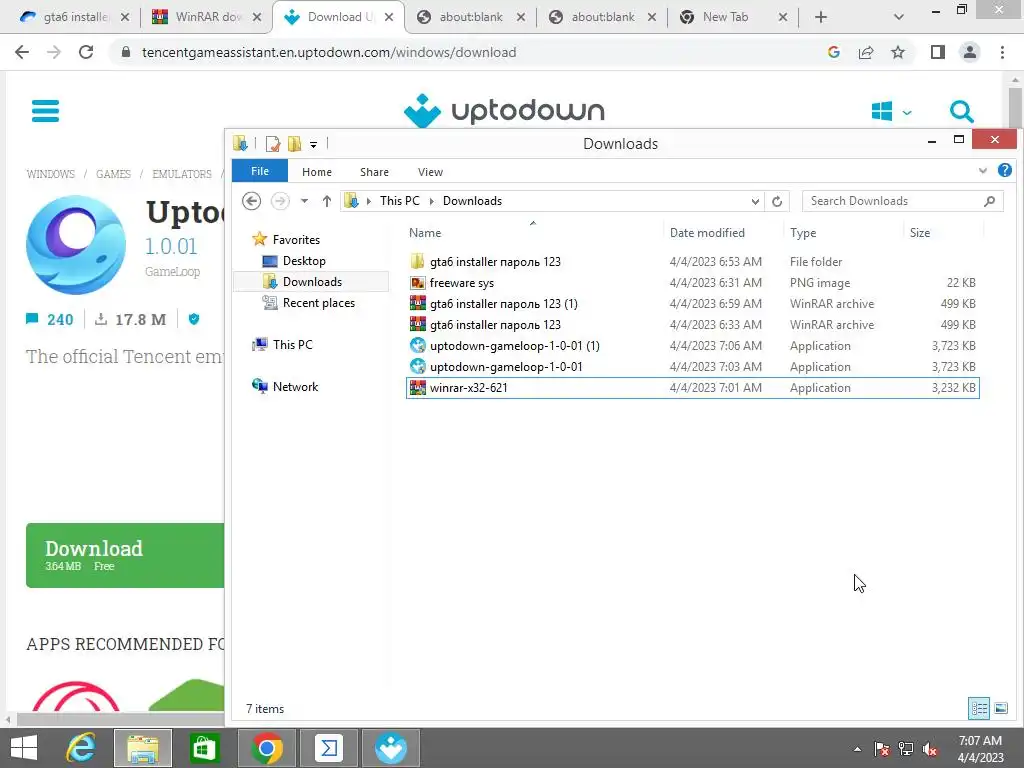Select Desktop in navigation pane
This screenshot has width=1024, height=768.
tap(304, 261)
